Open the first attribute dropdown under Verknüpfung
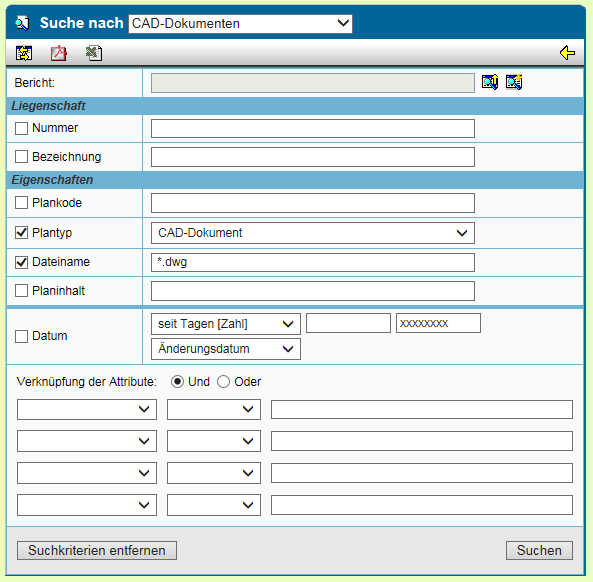 [x=87, y=409]
